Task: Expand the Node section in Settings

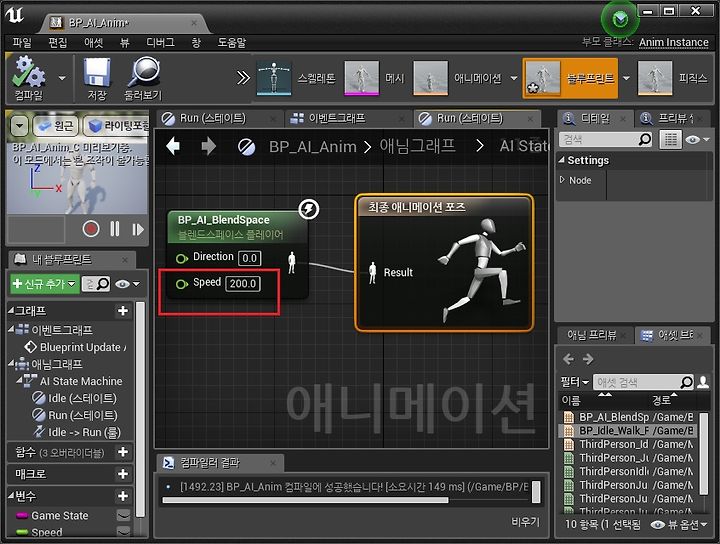Action: click(562, 180)
